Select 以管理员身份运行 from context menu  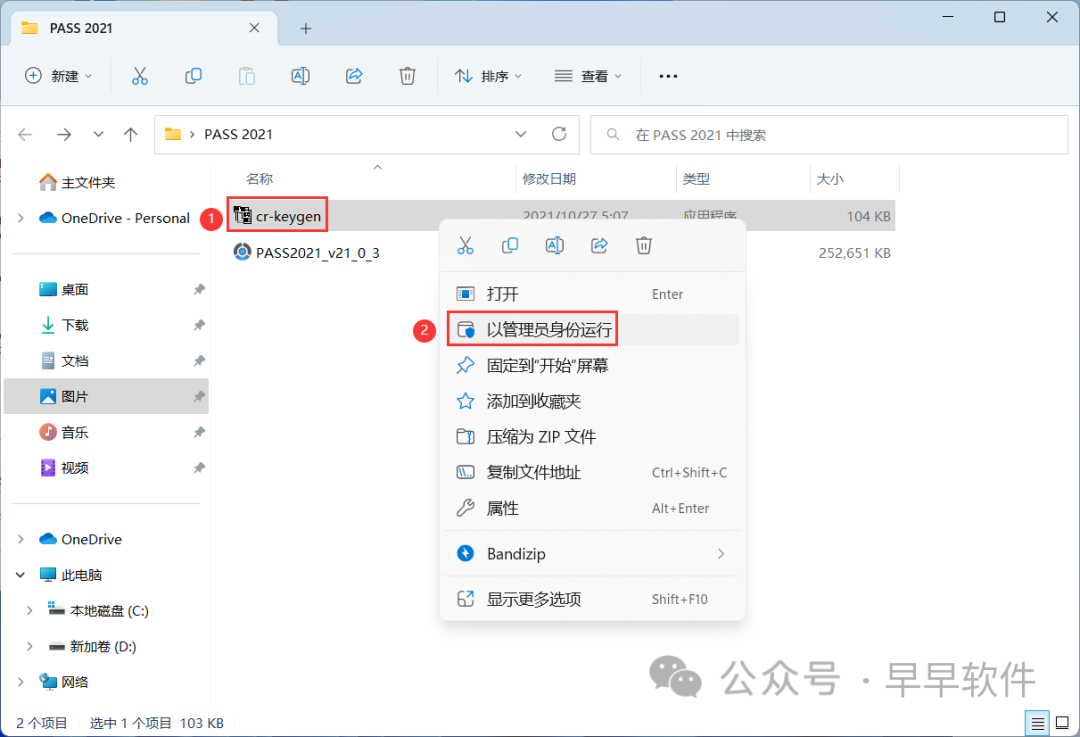point(550,330)
